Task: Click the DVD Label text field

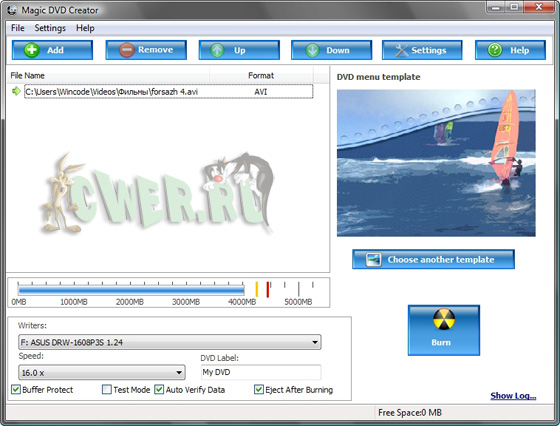Action: click(x=261, y=372)
